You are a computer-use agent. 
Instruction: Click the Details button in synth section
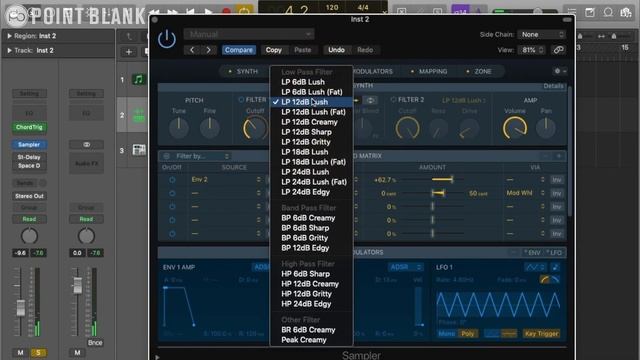553,86
